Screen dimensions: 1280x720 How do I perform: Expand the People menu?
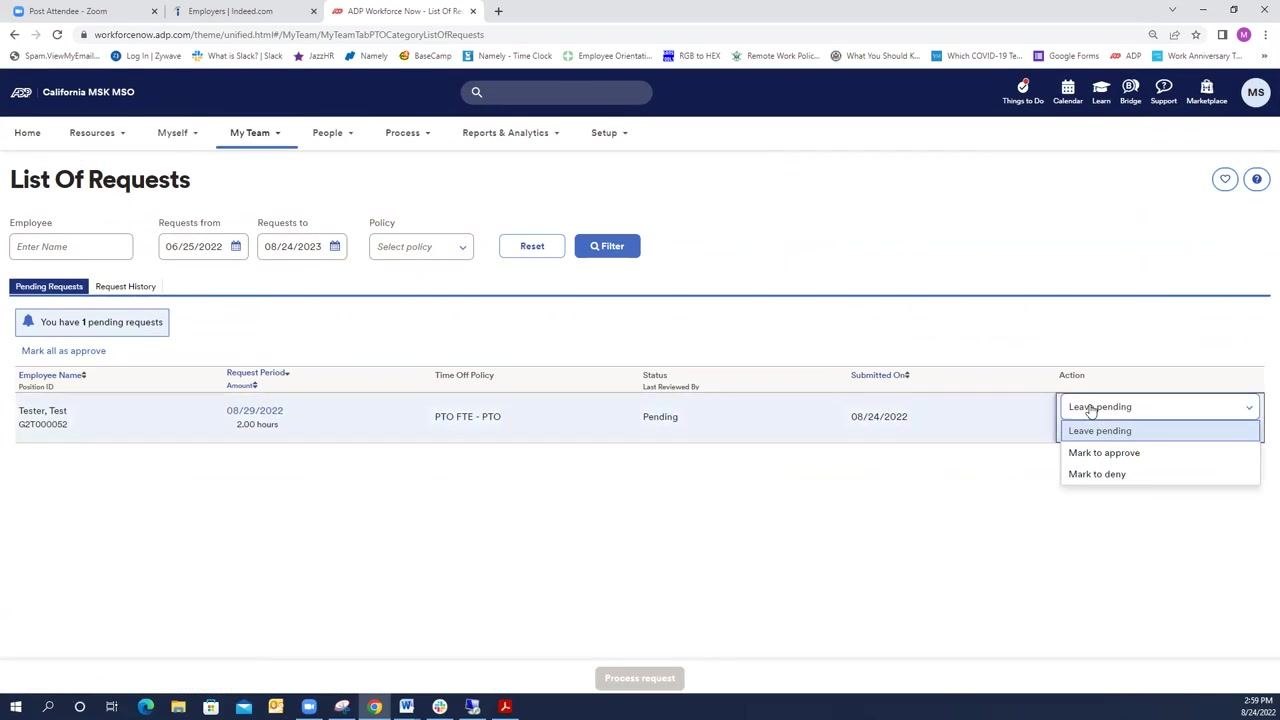332,133
